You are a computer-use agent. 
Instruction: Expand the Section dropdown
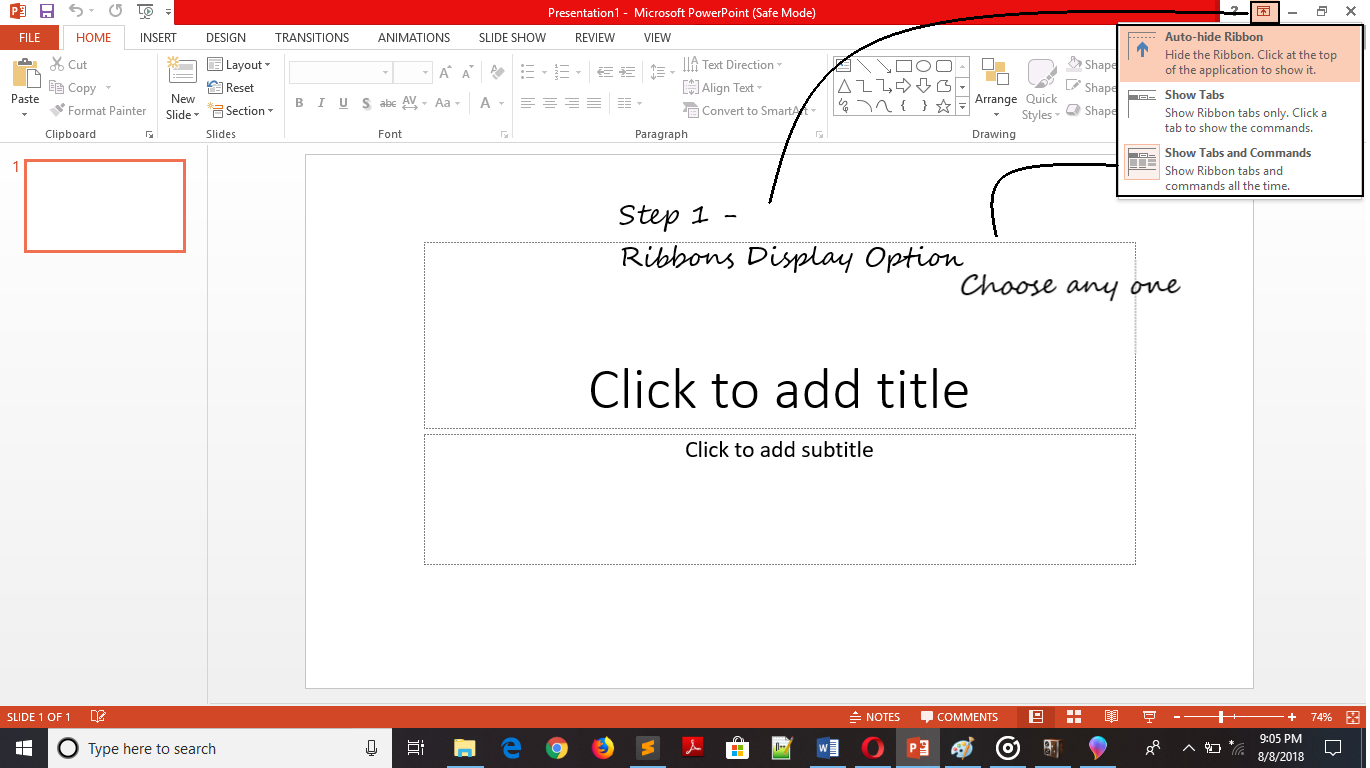pos(241,111)
